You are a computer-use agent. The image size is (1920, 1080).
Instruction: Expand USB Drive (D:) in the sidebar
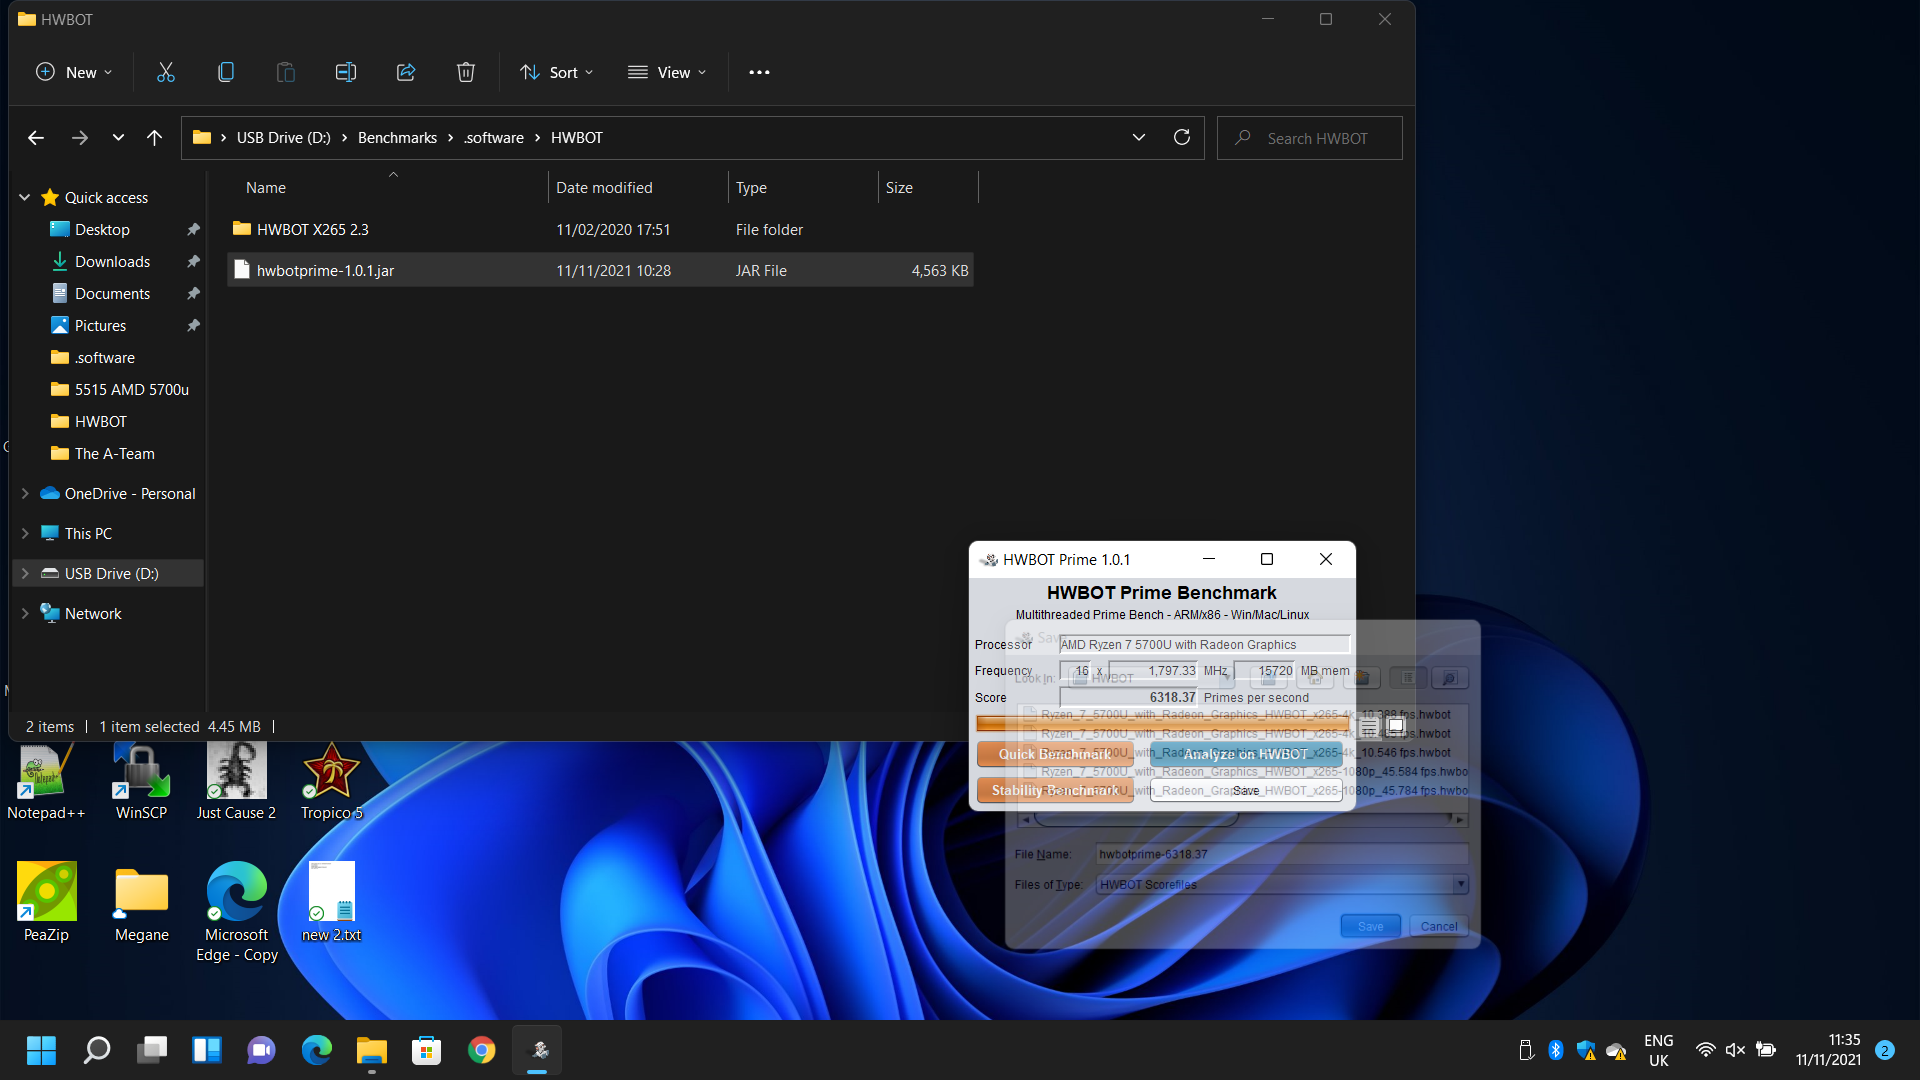[25, 574]
